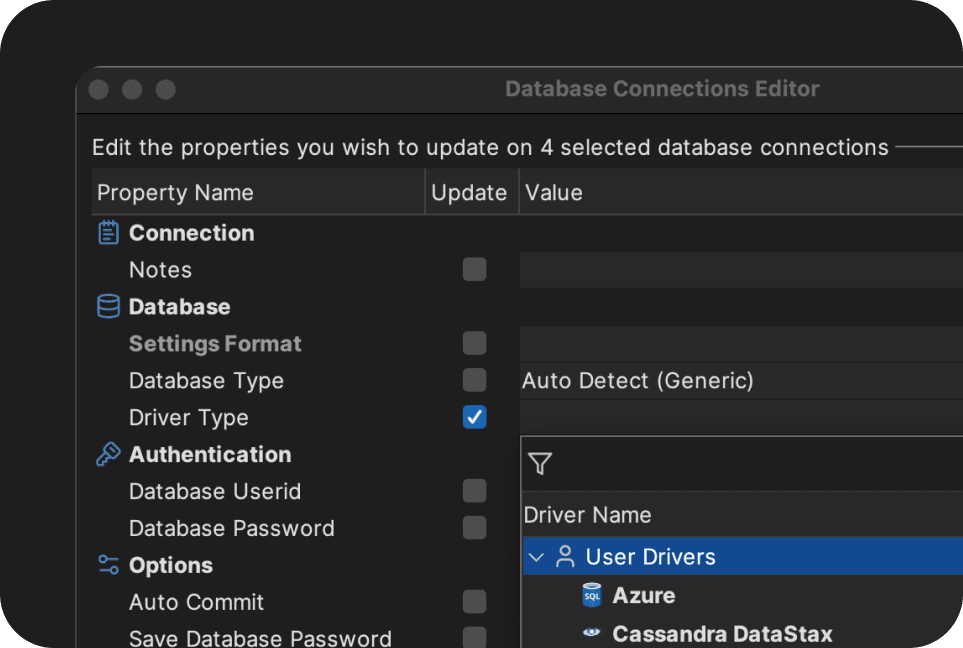Image resolution: width=963 pixels, height=648 pixels.
Task: Check the Database Userid update checkbox
Action: (474, 491)
